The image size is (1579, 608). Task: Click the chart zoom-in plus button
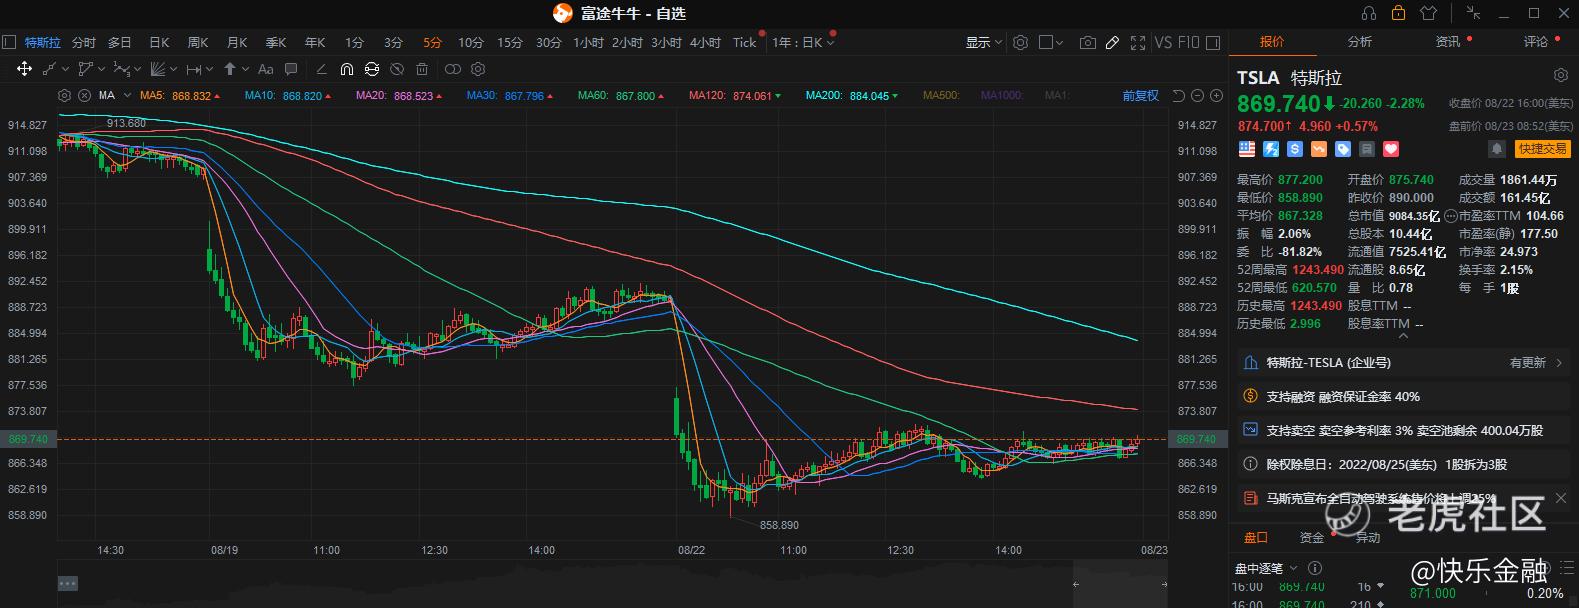pos(1216,96)
